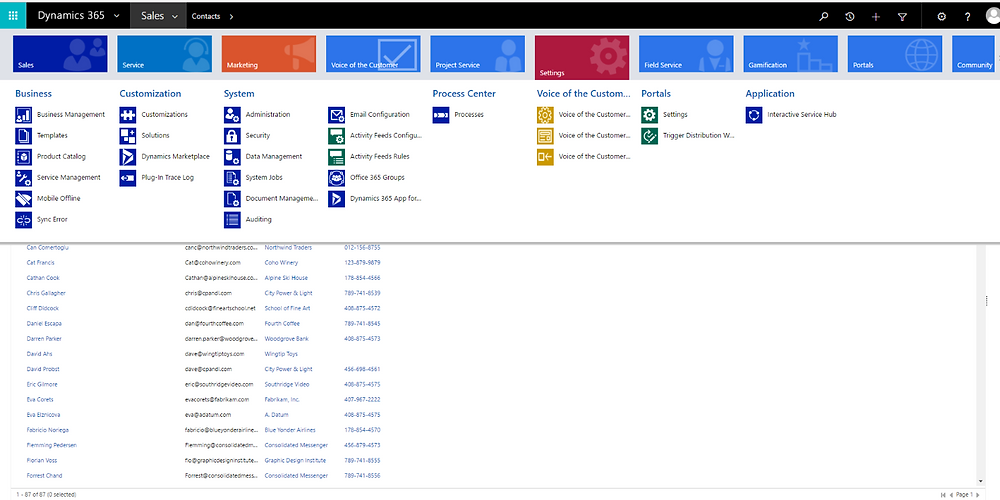Open the Fabrikam, Inc. account link
The height and width of the screenshot is (500, 1000).
(282, 399)
